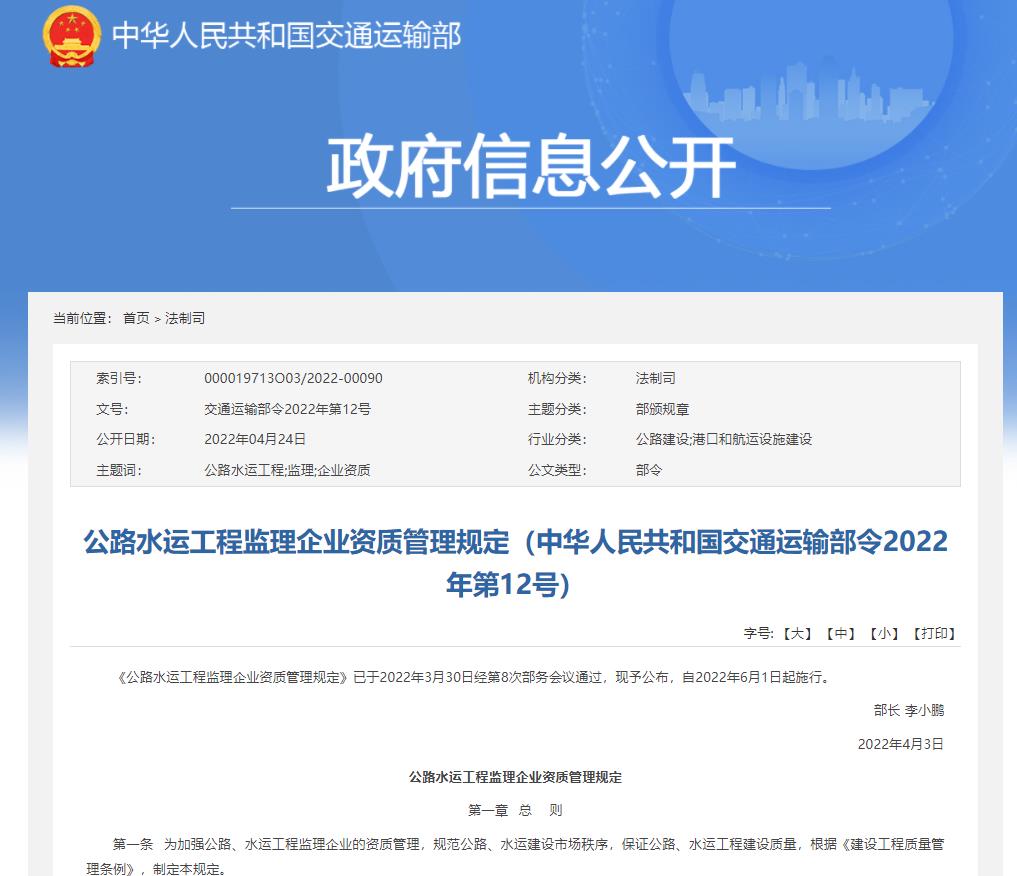Click the date 2022年4月3日

900,744
